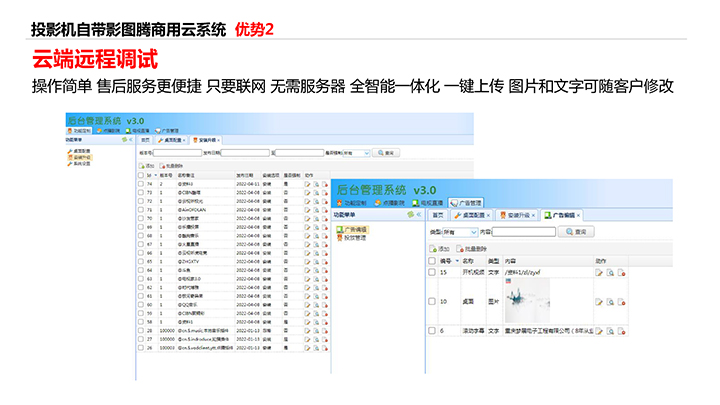This screenshot has width=720, height=405.
Task: Switch to the 首页 tab in the right window
Action: pos(437,215)
